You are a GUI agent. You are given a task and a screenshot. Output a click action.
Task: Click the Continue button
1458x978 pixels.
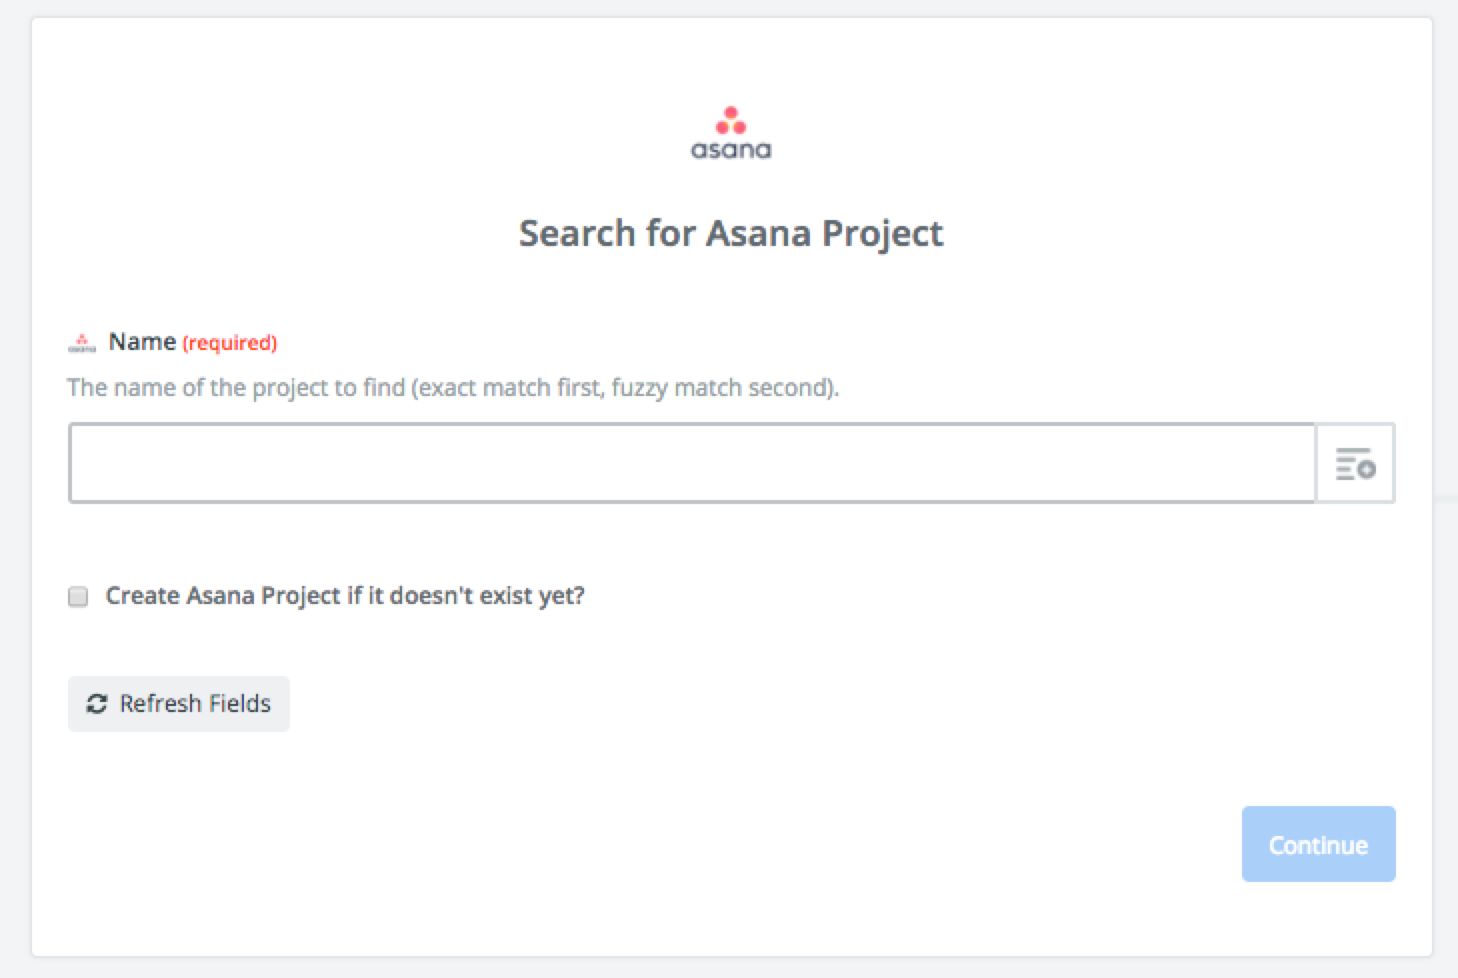1318,844
